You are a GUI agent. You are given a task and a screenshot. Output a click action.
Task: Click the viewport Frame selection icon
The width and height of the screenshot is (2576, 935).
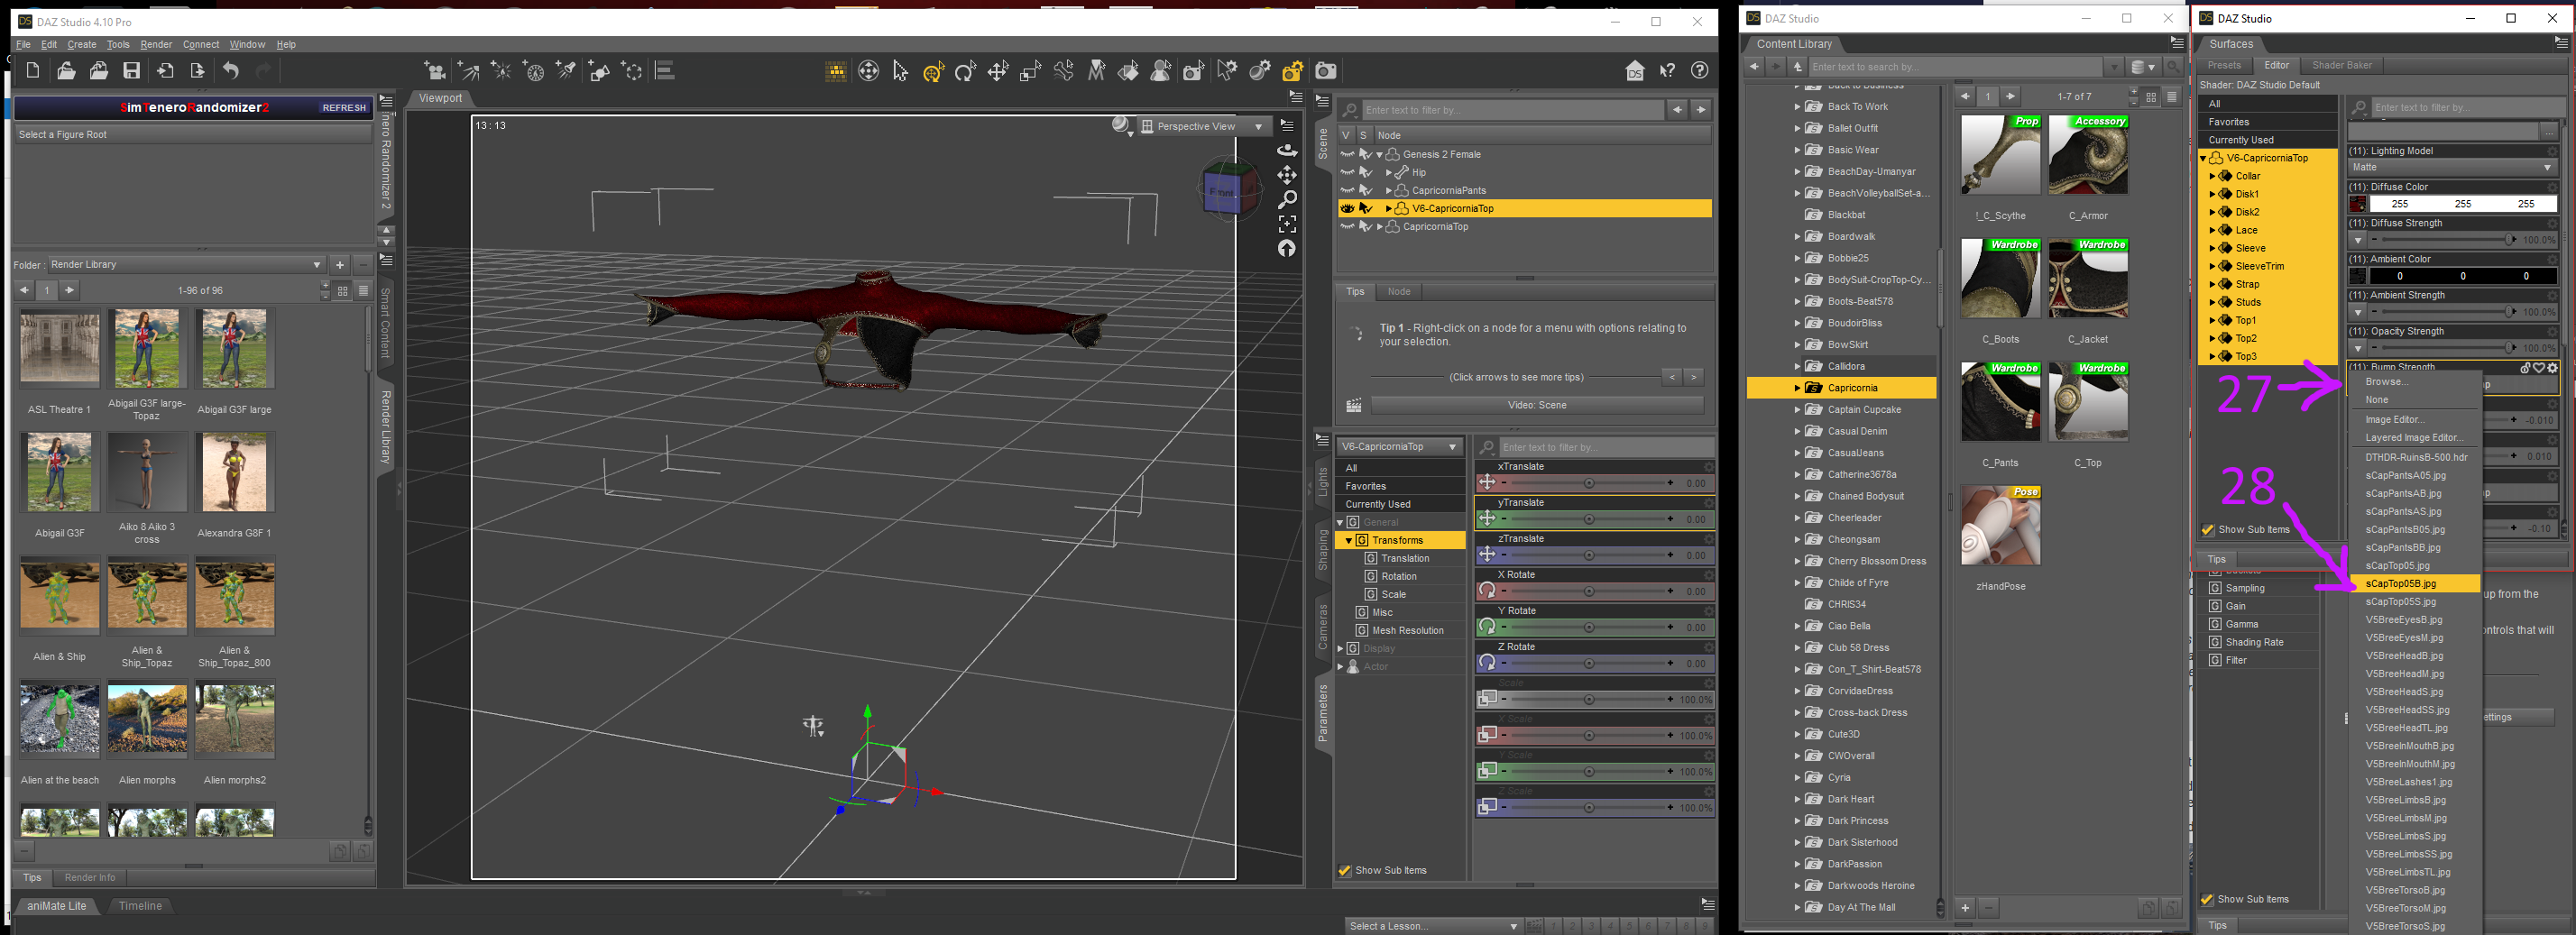[x=1287, y=224]
